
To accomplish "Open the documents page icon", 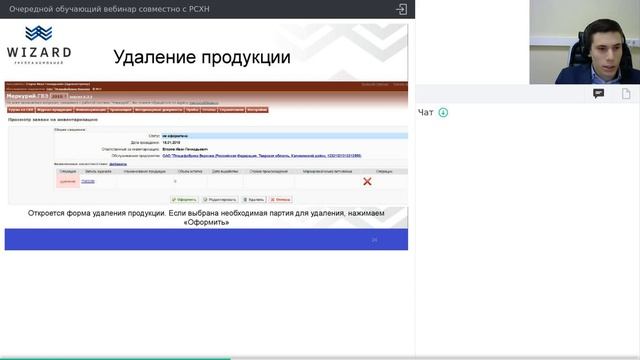I will [626, 94].
